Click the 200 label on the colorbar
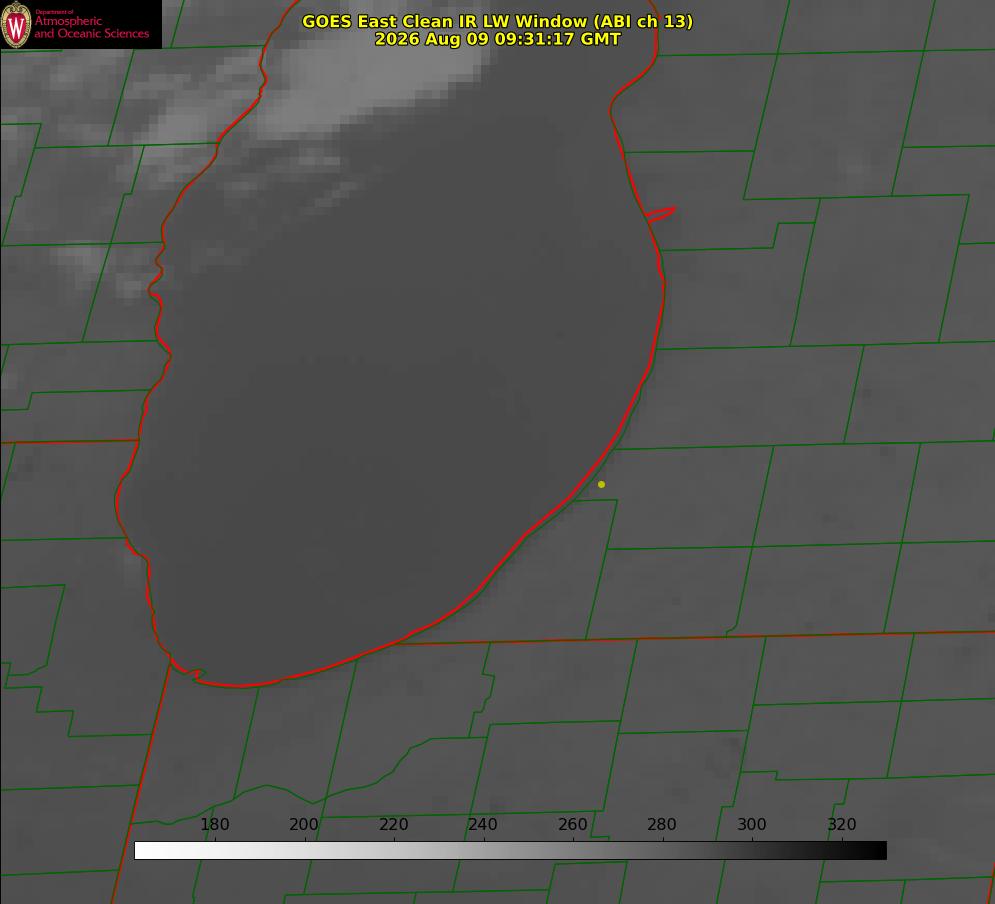The image size is (995, 904). (304, 824)
